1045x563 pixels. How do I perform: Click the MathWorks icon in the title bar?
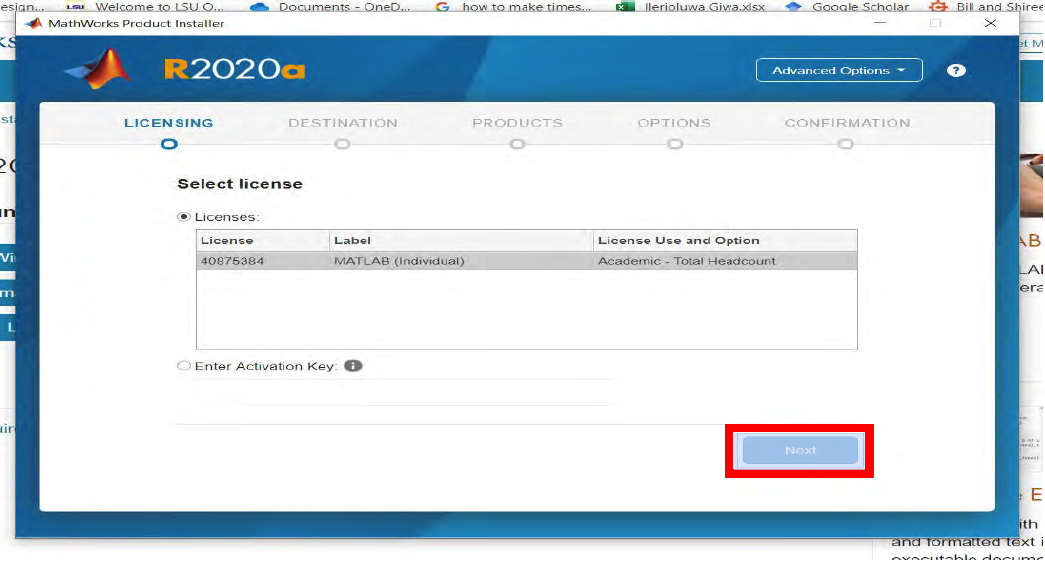point(33,23)
